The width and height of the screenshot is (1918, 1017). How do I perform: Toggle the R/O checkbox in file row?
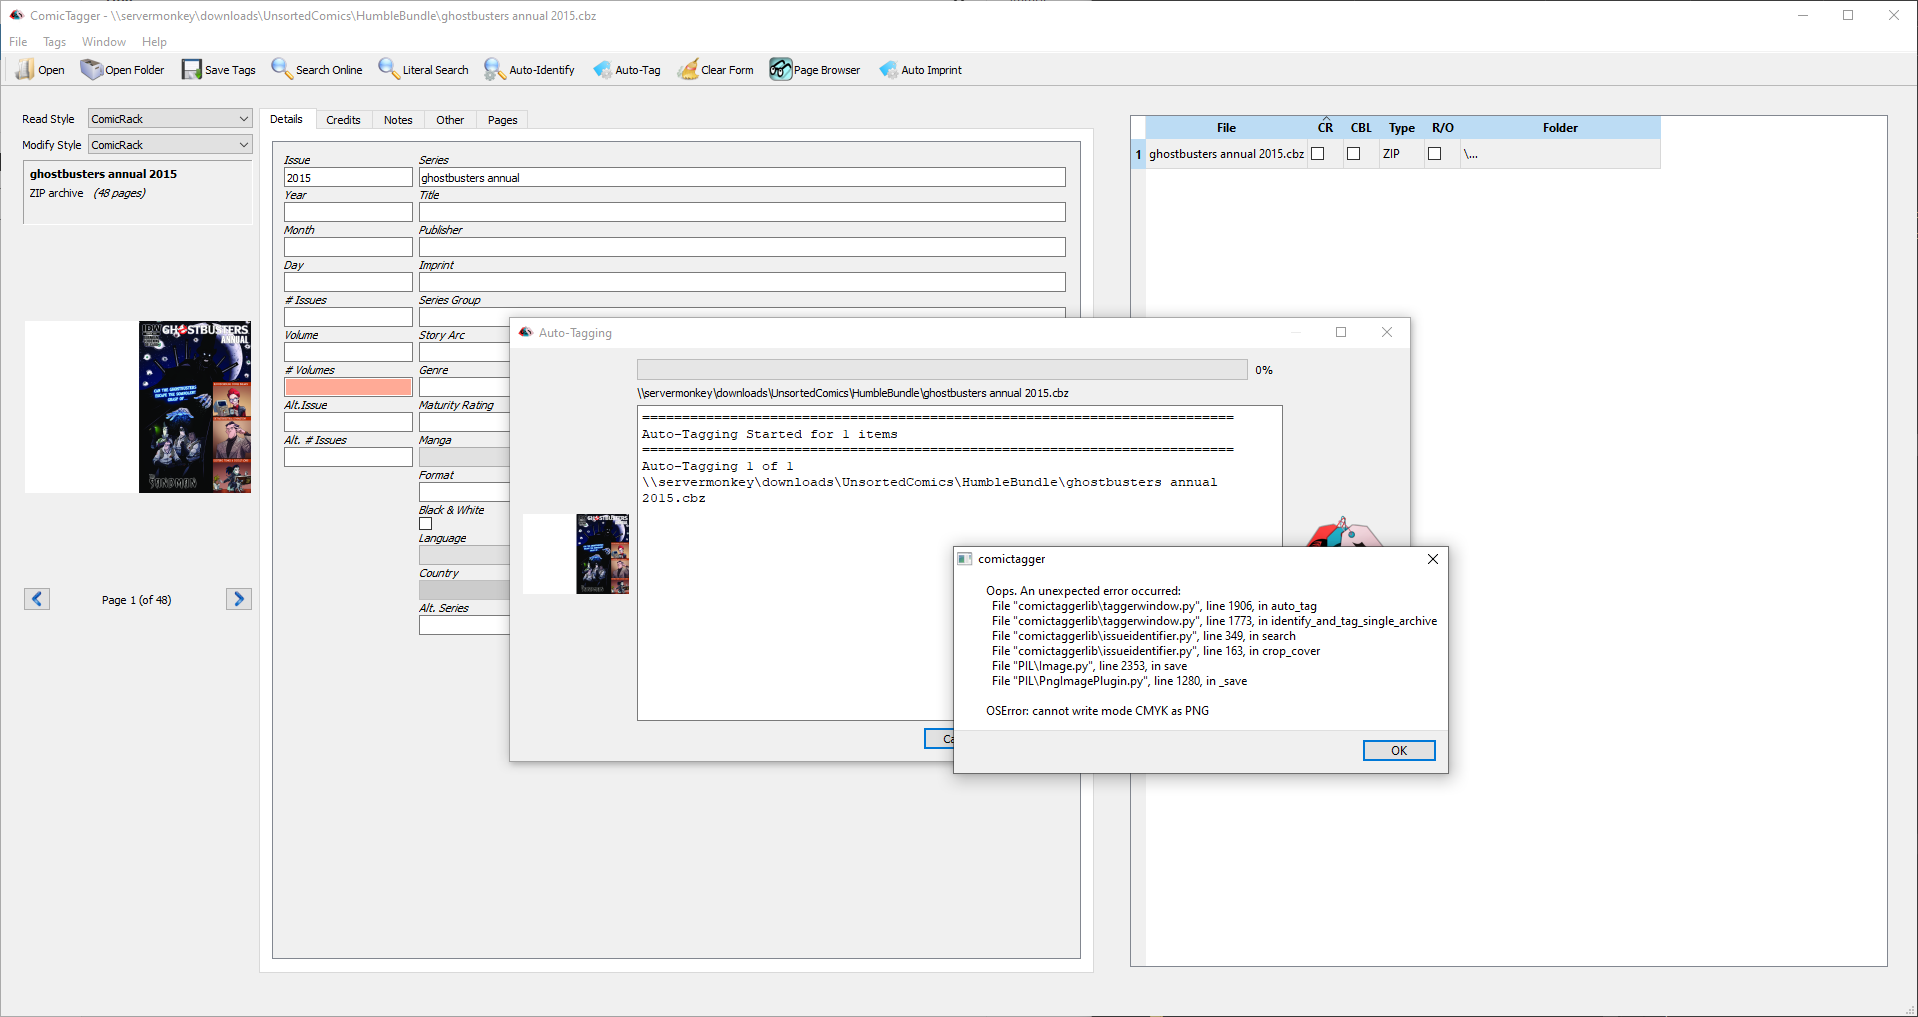(1435, 154)
